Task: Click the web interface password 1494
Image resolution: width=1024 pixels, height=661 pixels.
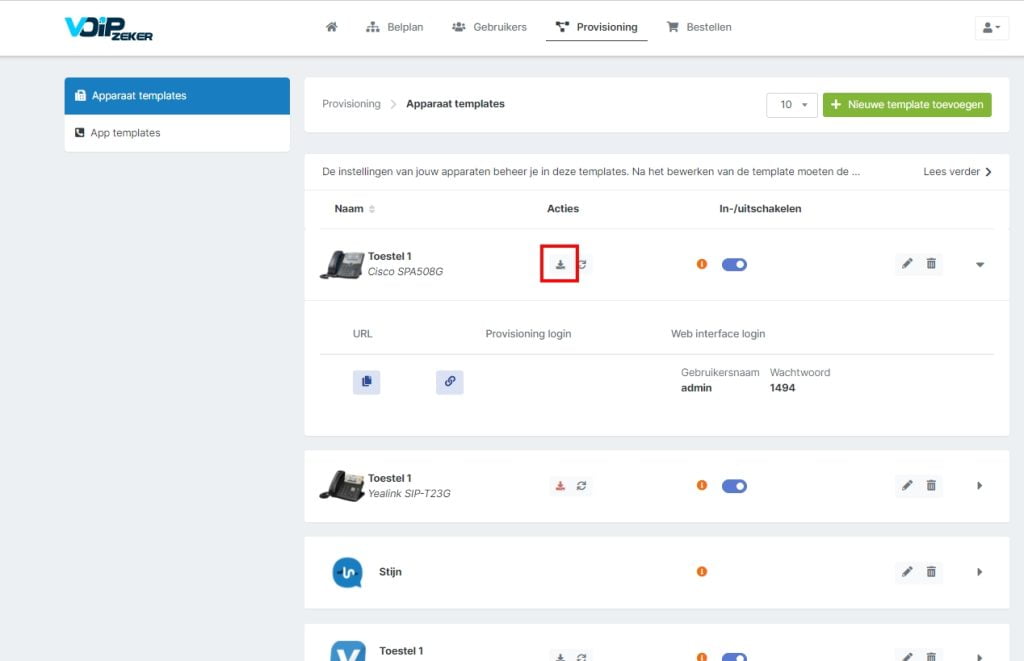Action: click(x=782, y=388)
